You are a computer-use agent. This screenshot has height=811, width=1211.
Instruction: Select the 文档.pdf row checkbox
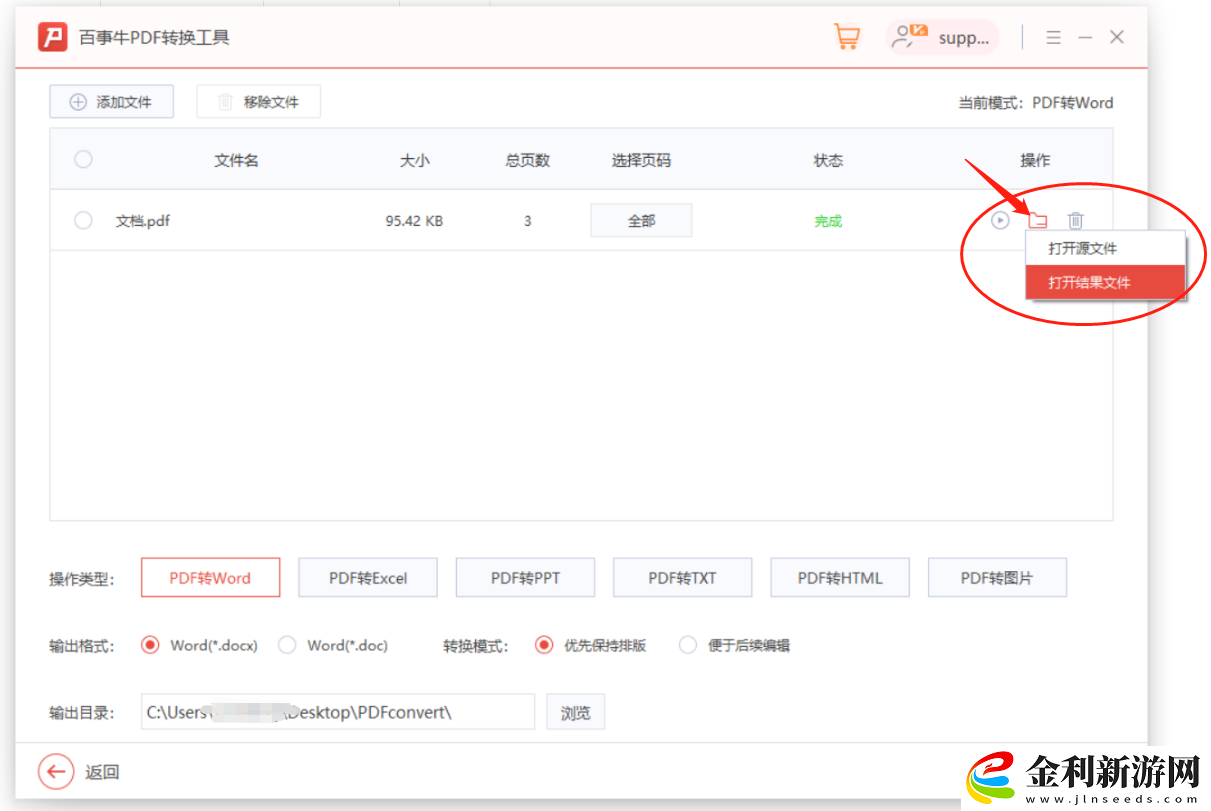(x=83, y=220)
